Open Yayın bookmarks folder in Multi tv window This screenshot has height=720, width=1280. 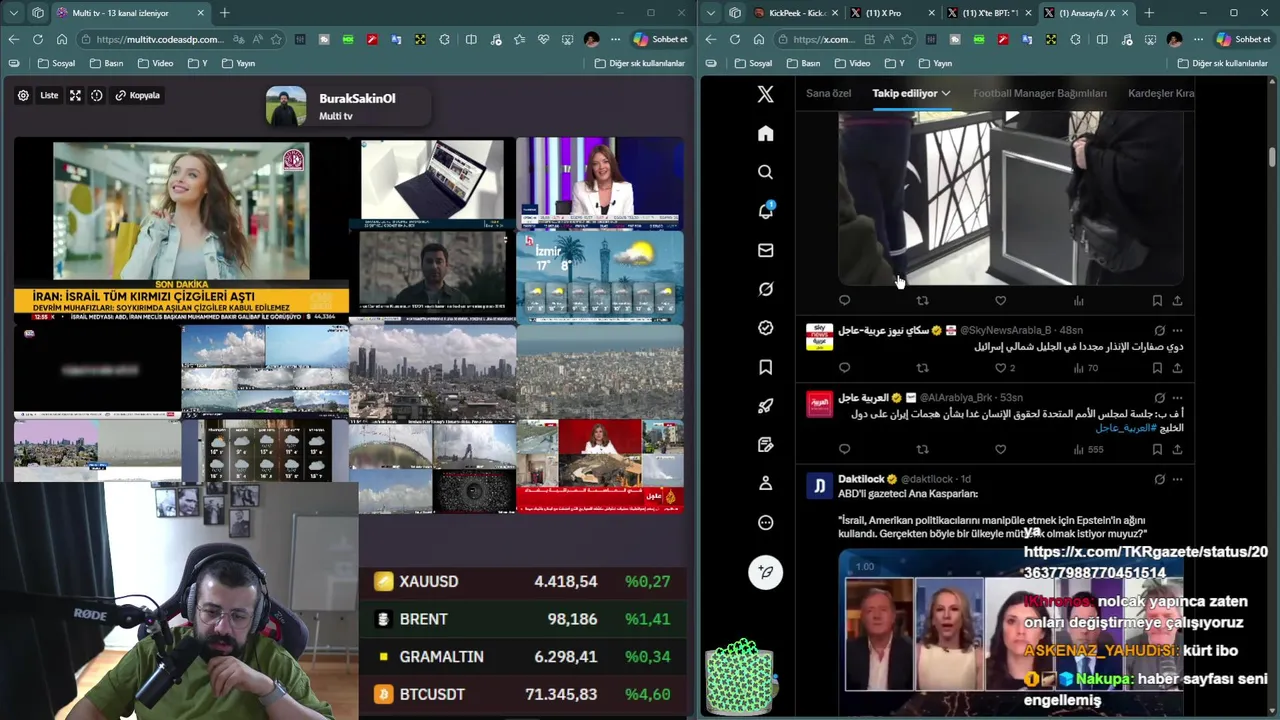(x=238, y=63)
